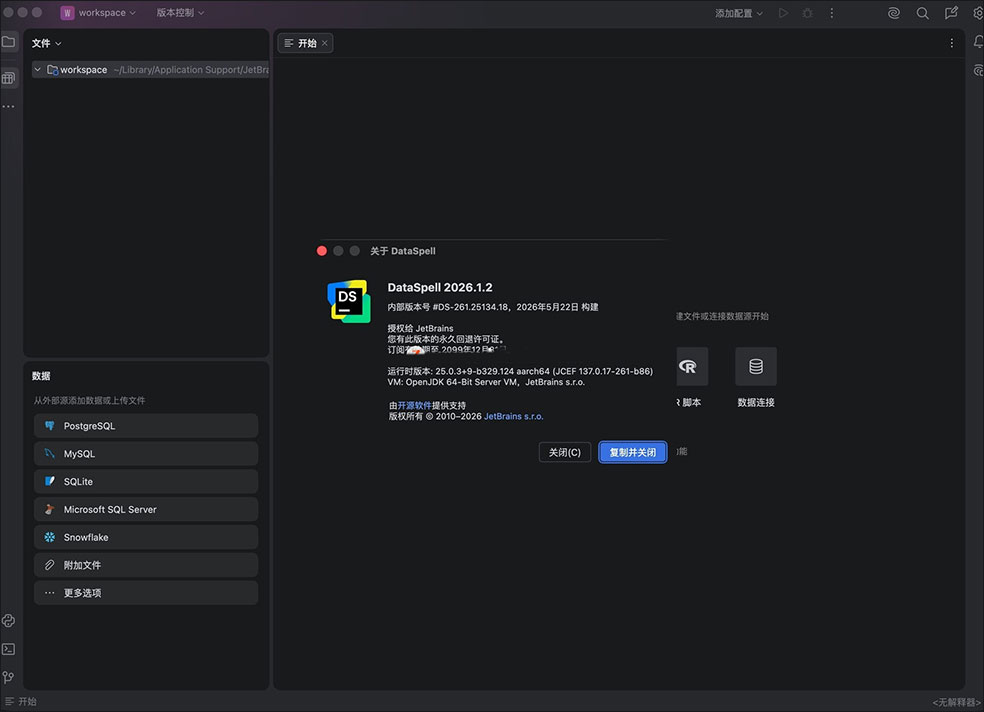Click the 开始 status bar breadcrumb
The image size is (984, 712).
pos(21,701)
